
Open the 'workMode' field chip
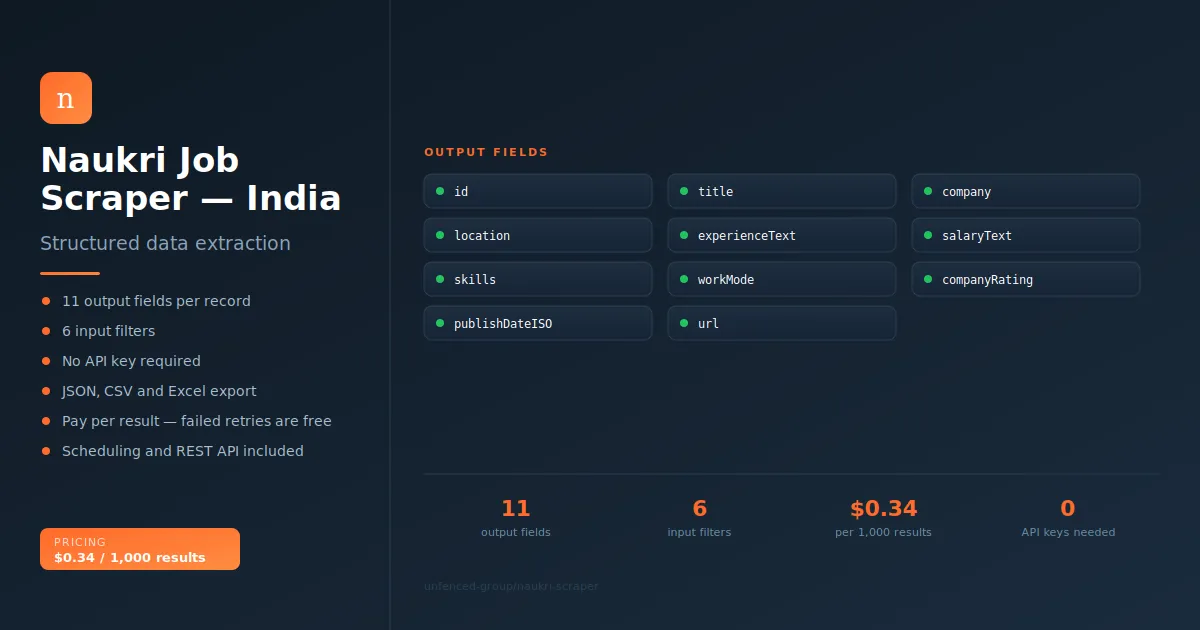782,279
